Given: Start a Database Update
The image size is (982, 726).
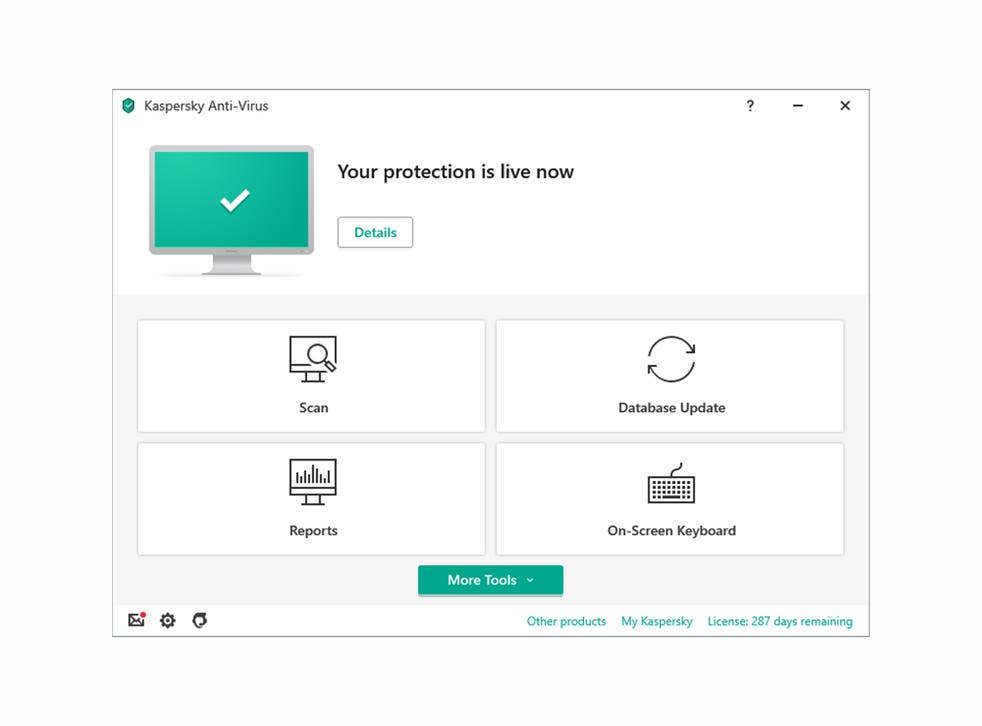Looking at the screenshot, I should click(x=669, y=376).
